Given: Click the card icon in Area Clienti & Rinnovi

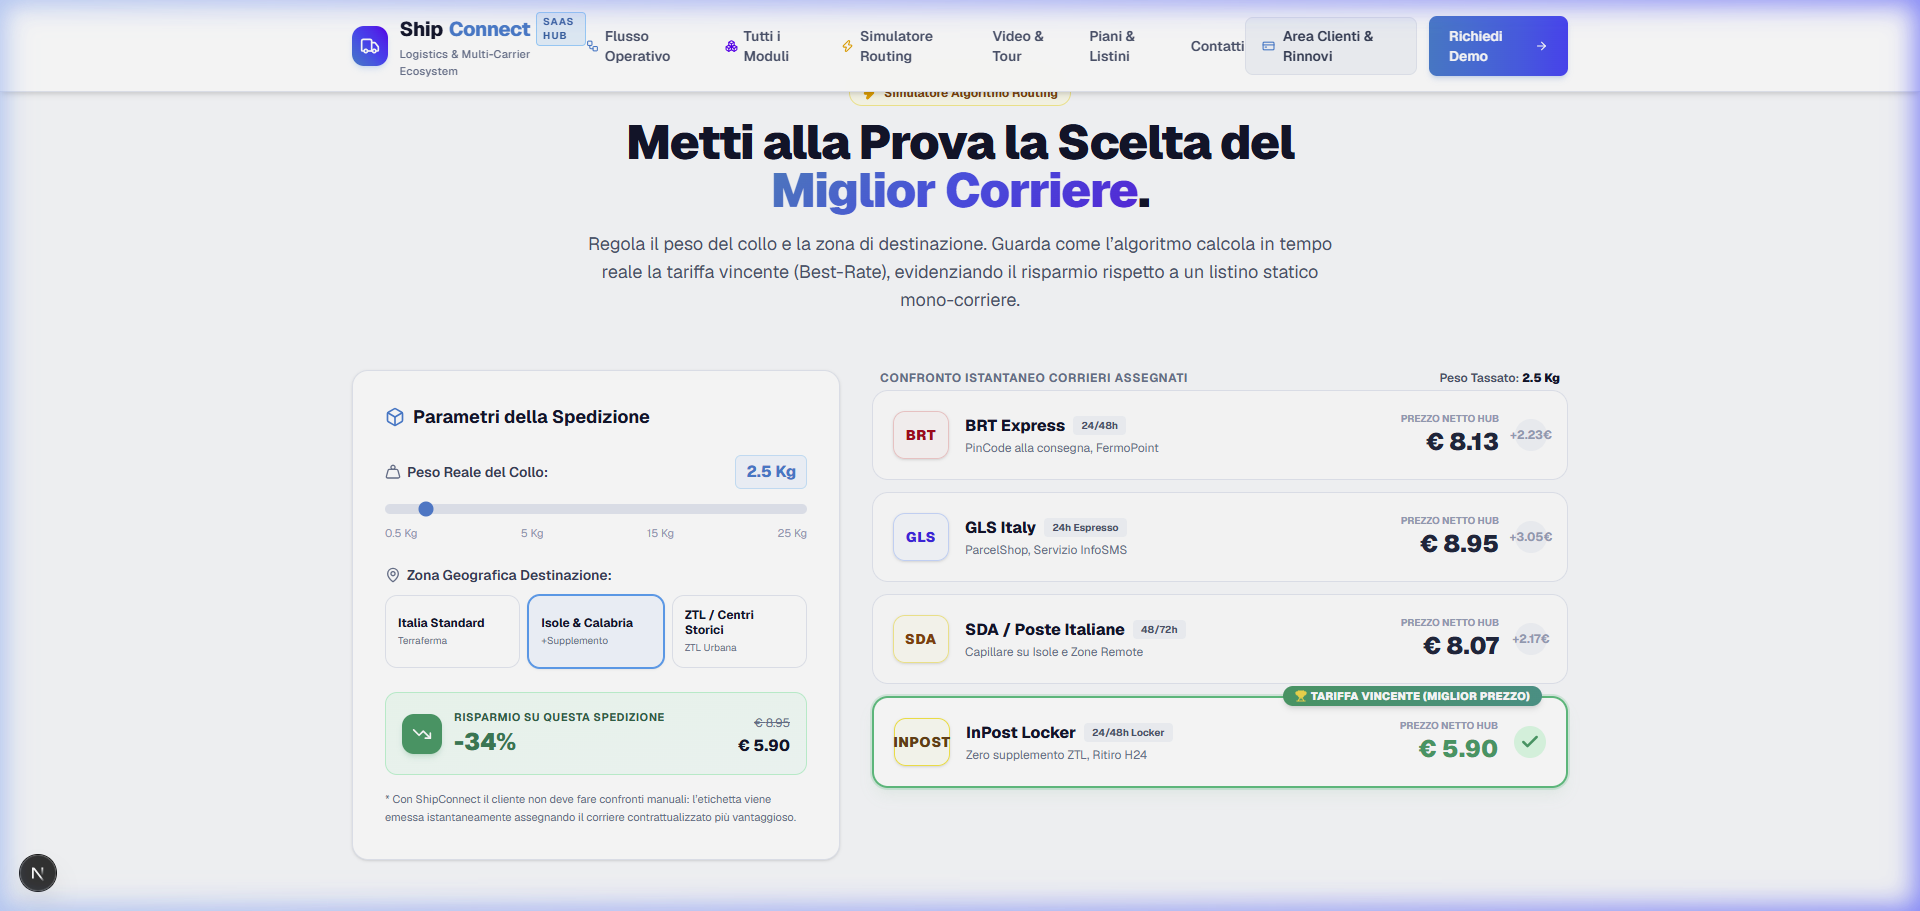Looking at the screenshot, I should pos(1268,46).
